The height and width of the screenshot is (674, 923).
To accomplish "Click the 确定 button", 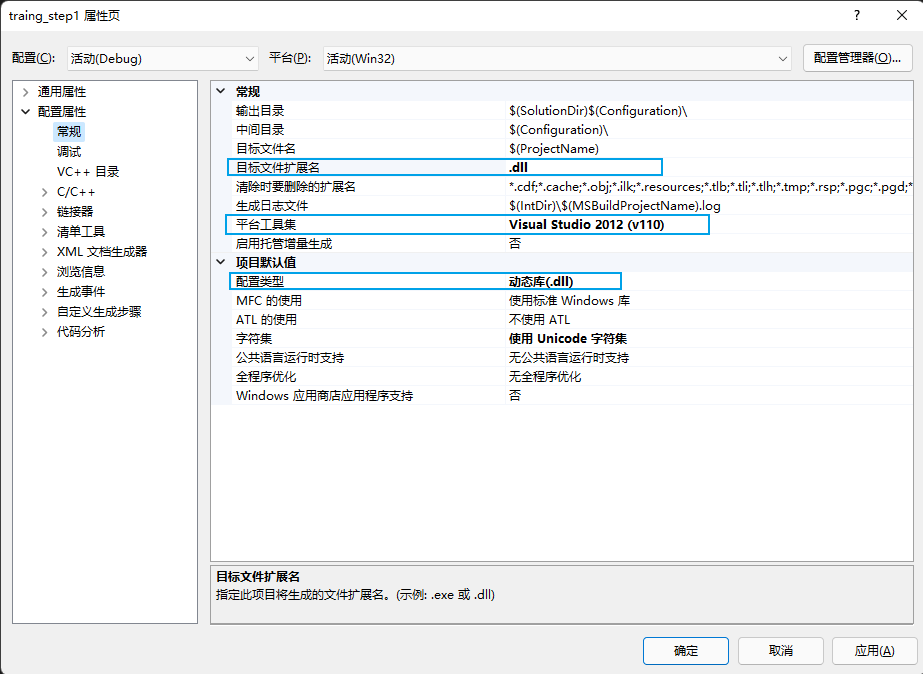I will tap(685, 651).
